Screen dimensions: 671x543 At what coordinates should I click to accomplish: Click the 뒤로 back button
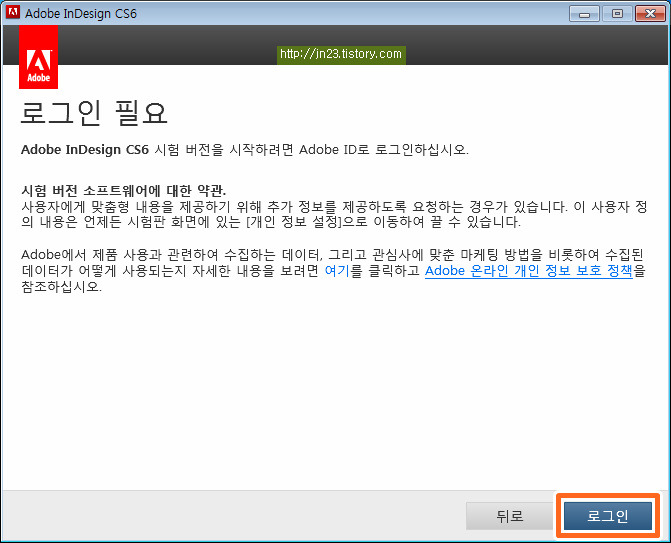tap(510, 516)
